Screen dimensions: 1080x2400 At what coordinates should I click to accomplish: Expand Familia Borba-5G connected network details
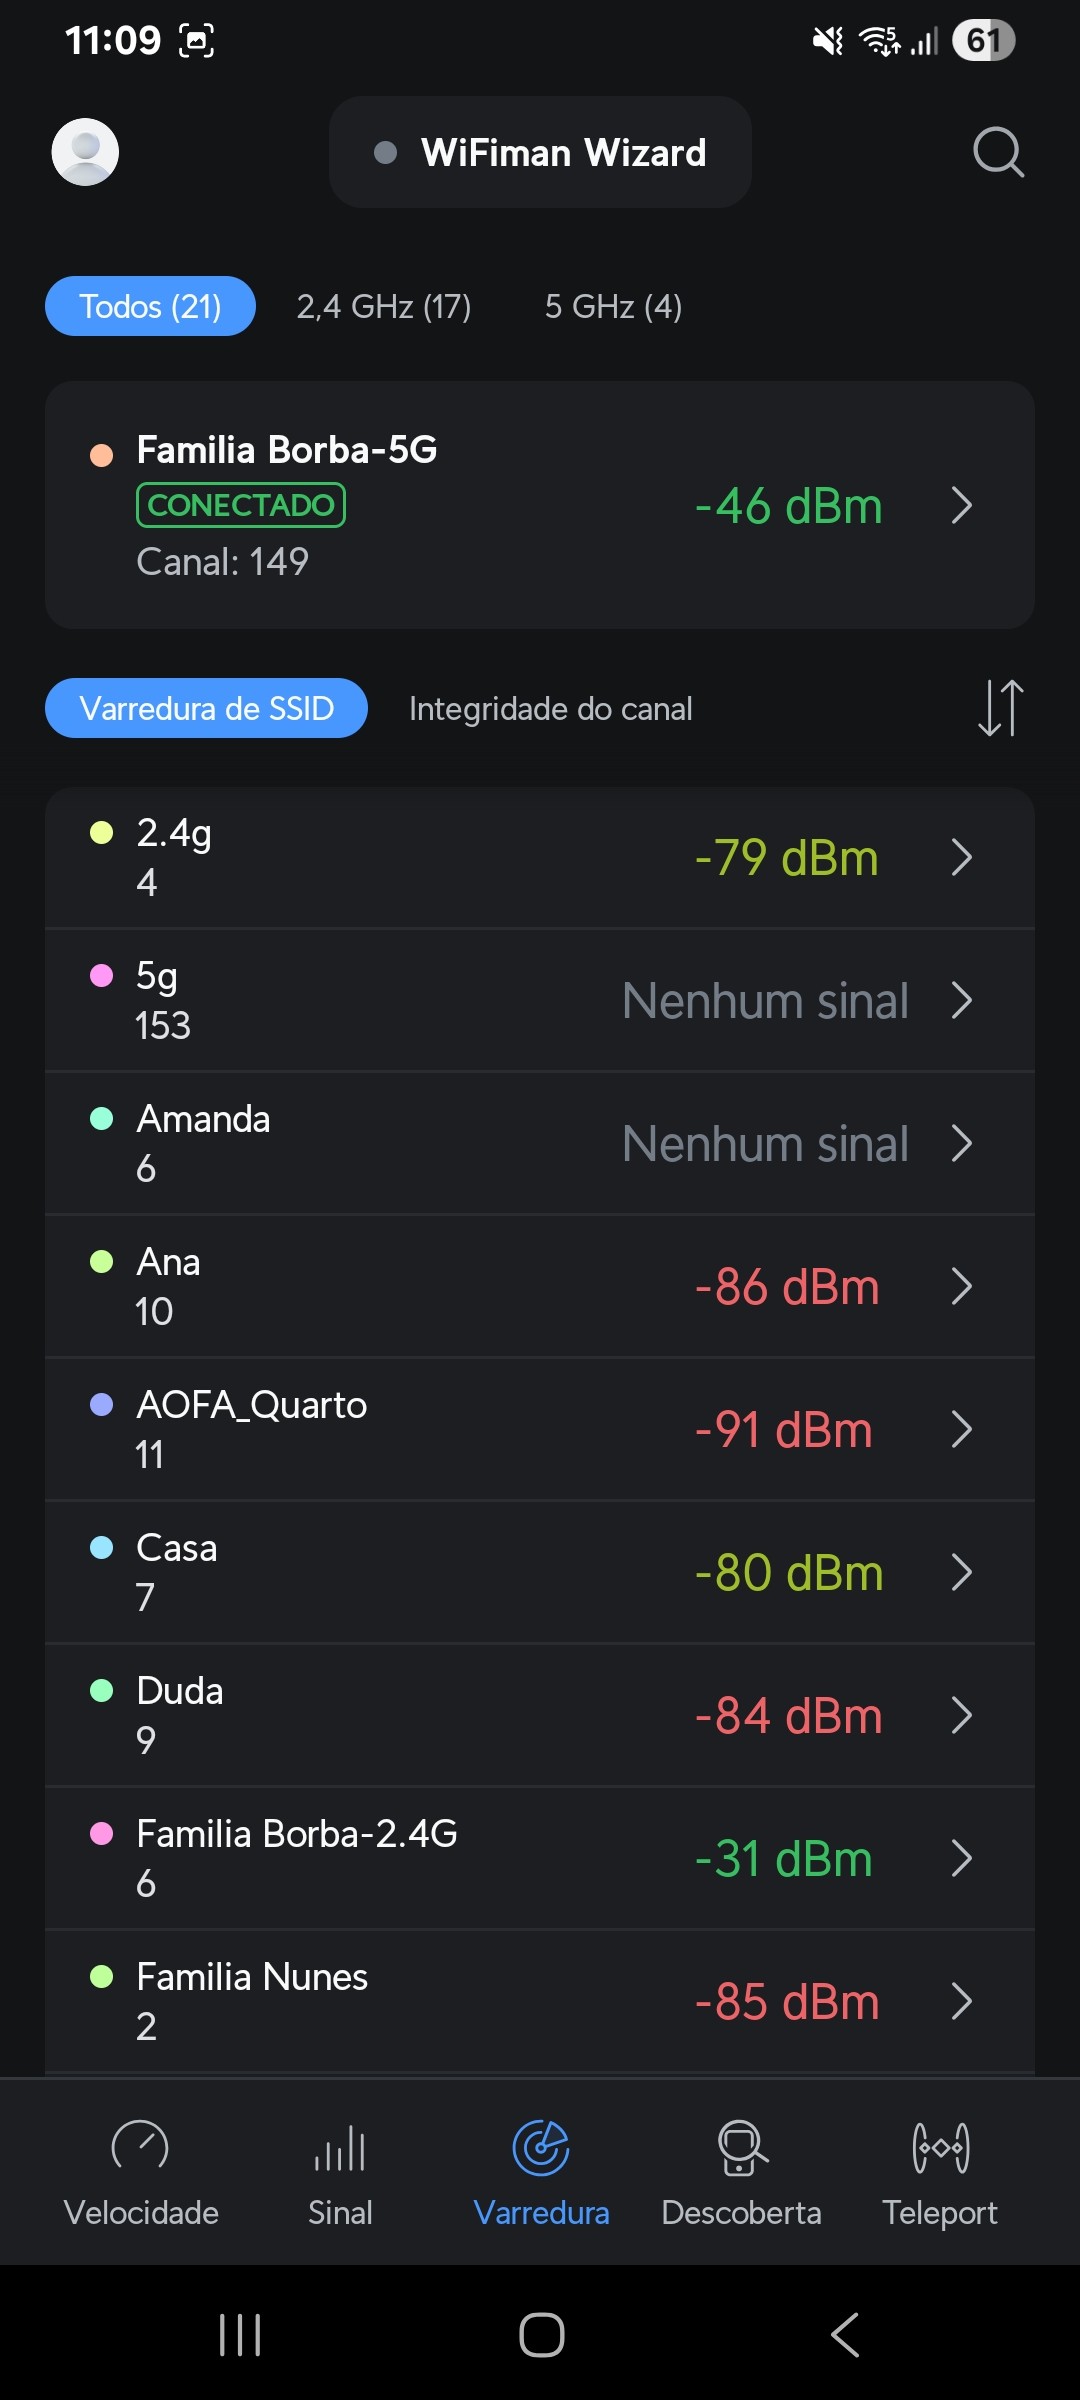(x=961, y=506)
